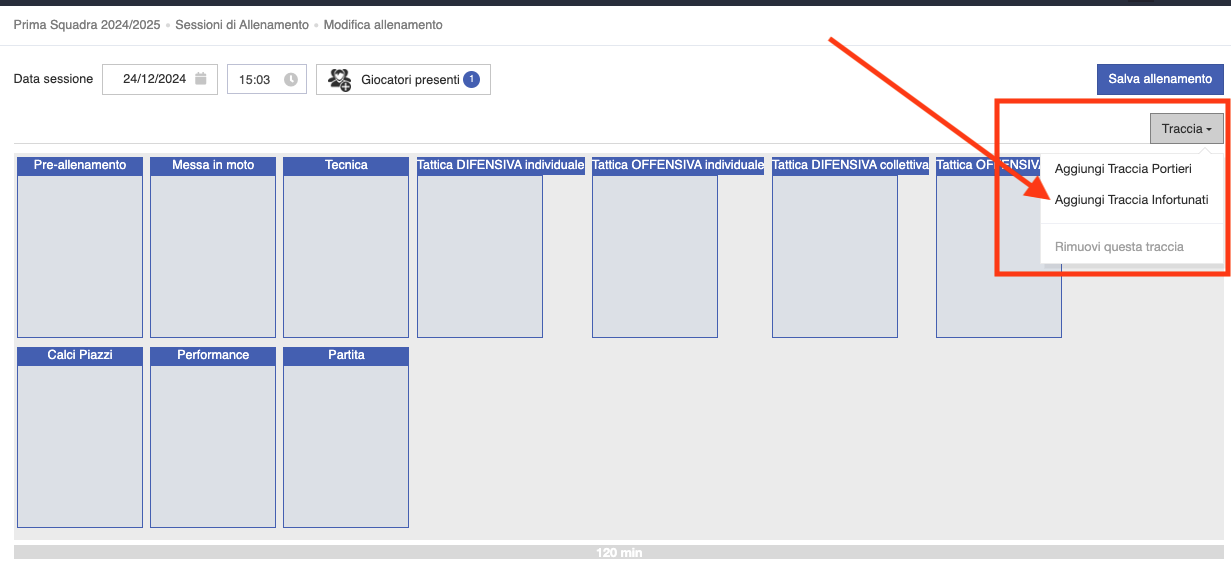1231x569 pixels.
Task: Click the present players count badge
Action: pyautogui.click(x=471, y=79)
